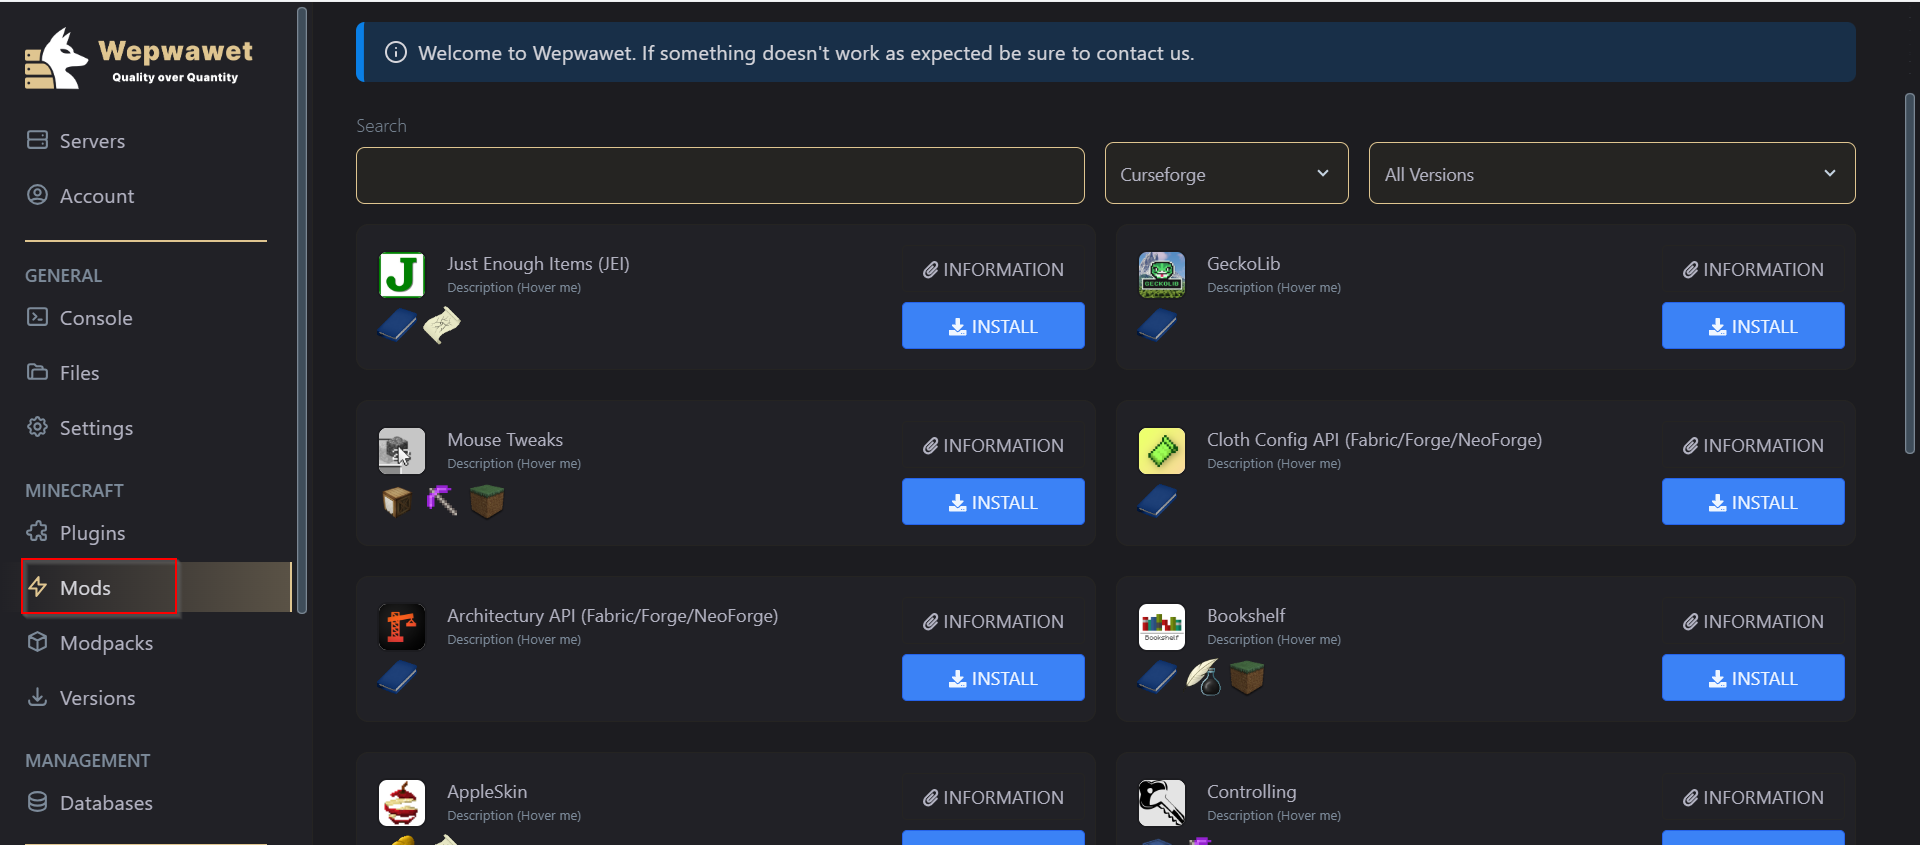Install the Bookshelf mod
Screen dimensions: 1920x845
(1753, 678)
